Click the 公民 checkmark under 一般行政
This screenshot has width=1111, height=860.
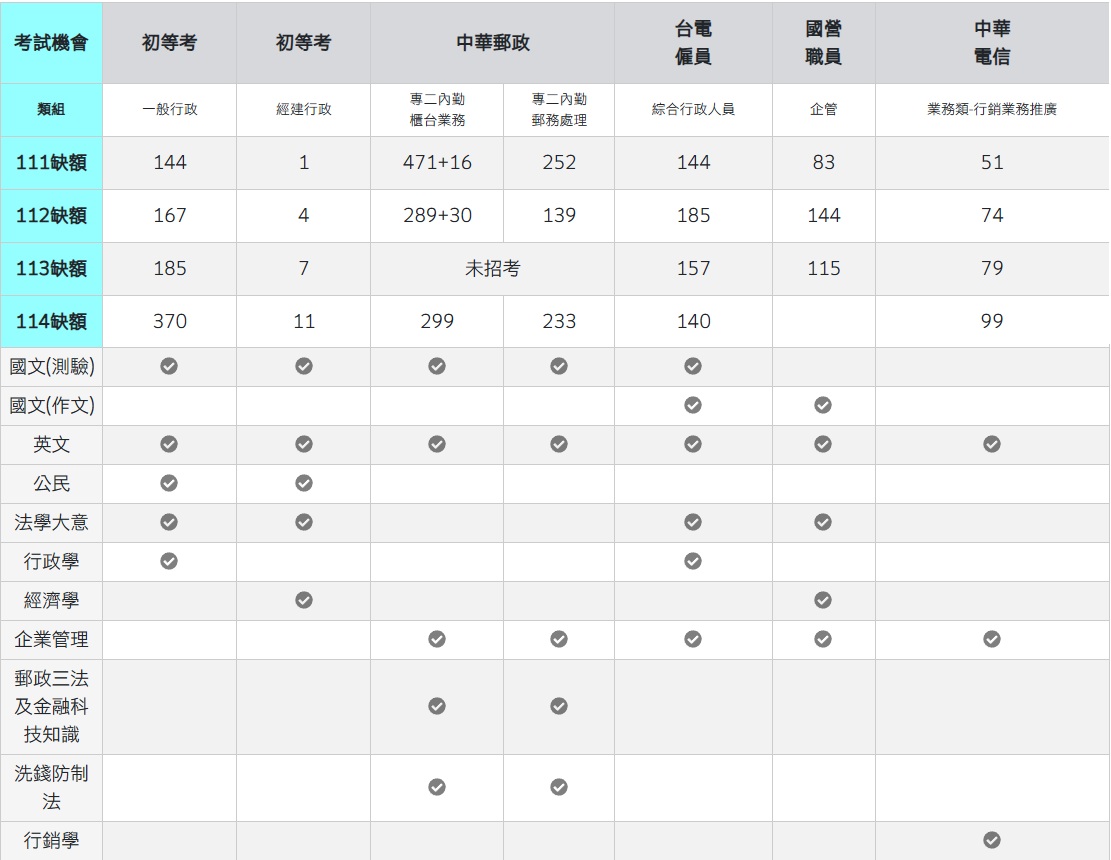click(x=169, y=483)
